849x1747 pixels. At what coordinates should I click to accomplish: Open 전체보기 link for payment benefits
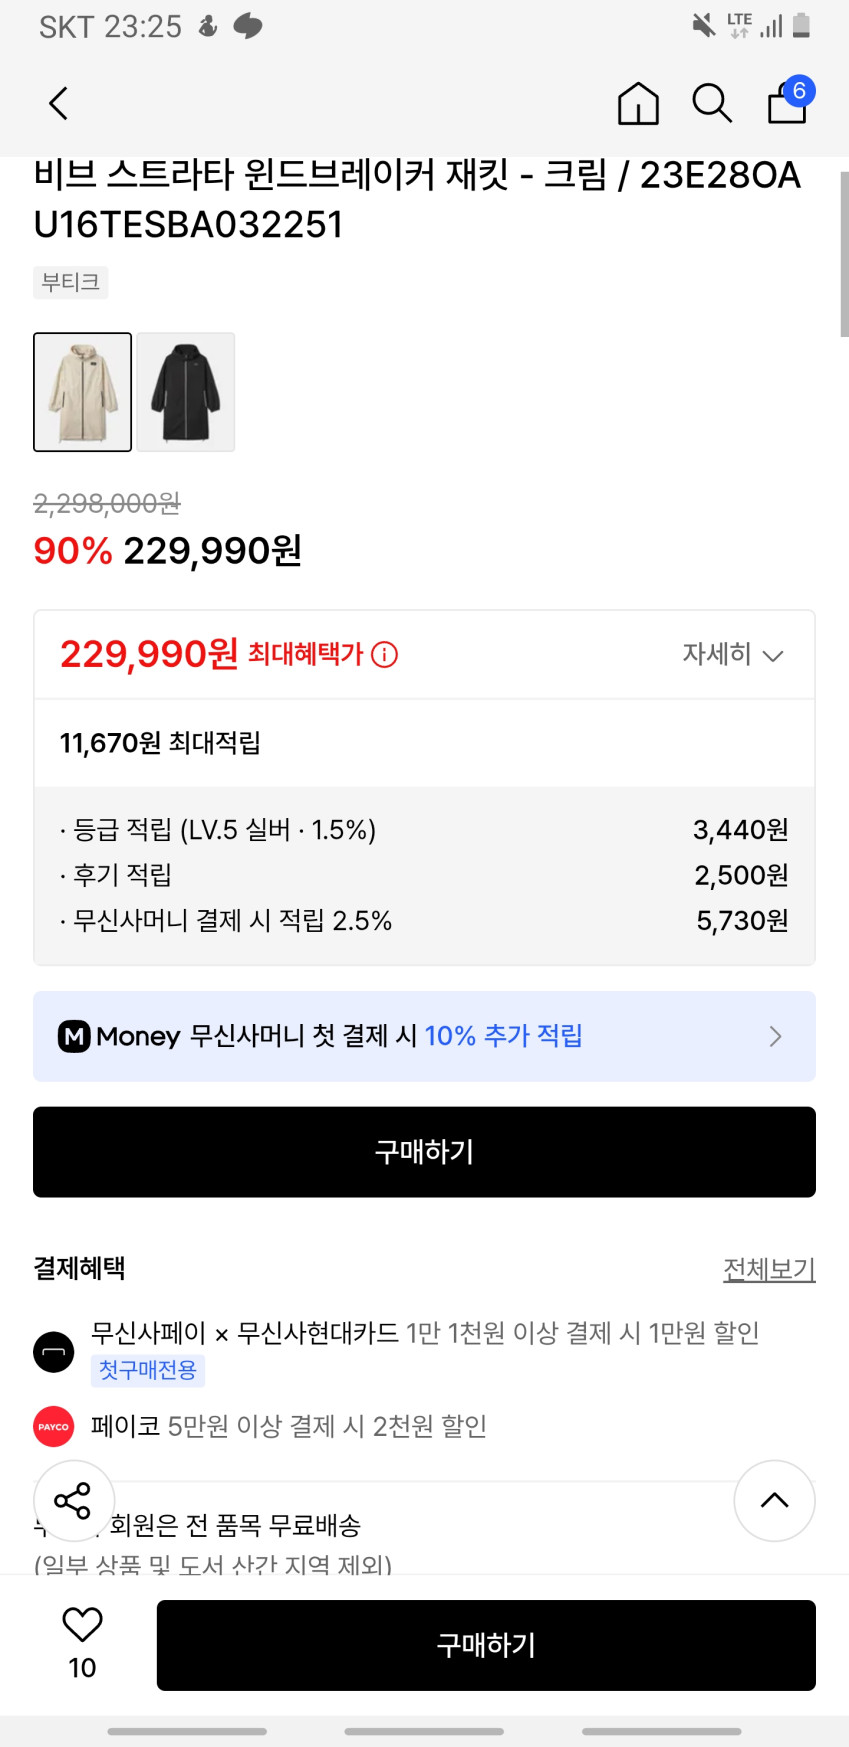768,1269
